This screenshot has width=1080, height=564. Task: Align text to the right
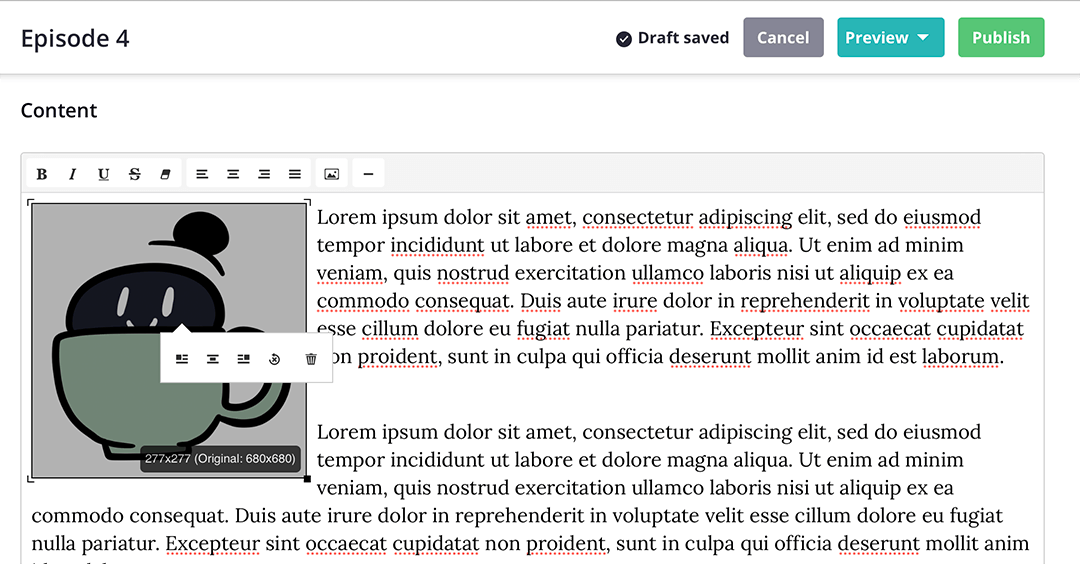[x=264, y=174]
